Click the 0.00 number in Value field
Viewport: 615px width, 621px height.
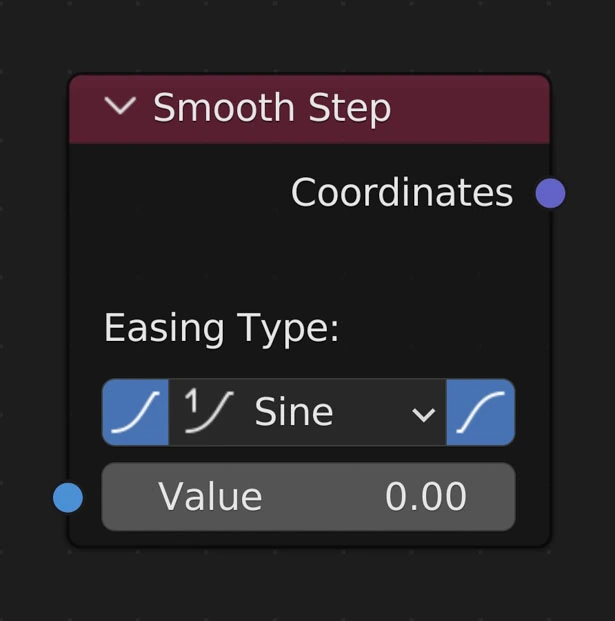(426, 497)
